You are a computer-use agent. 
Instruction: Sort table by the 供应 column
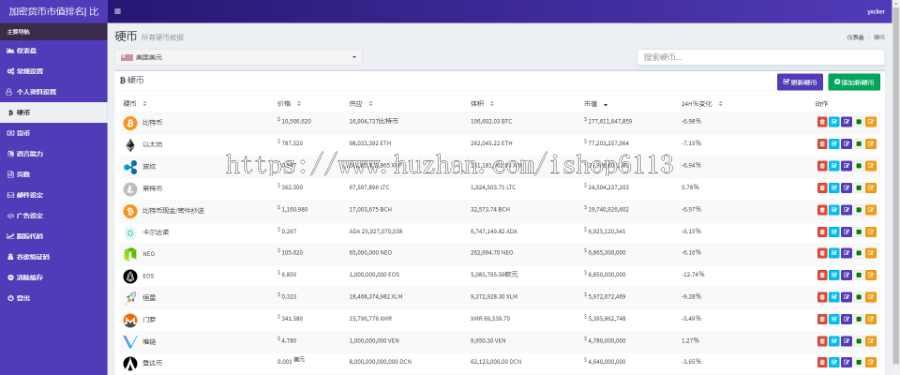(x=360, y=104)
